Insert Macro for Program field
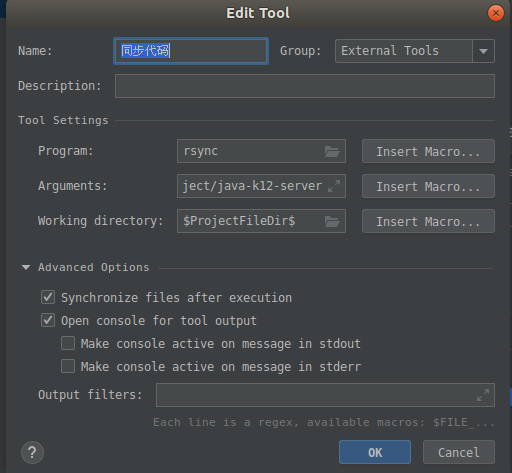The image size is (512, 473). point(428,151)
